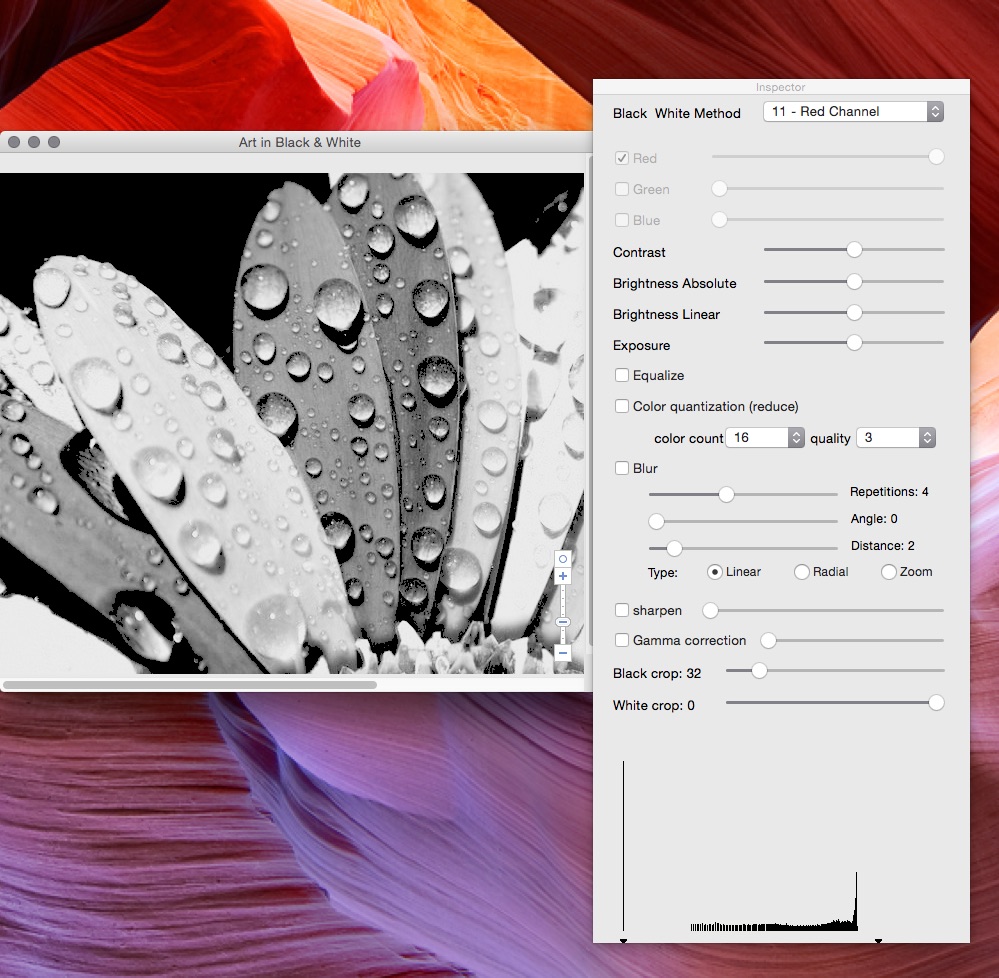Click the left triangle marker under the histogram
Image resolution: width=999 pixels, height=978 pixels.
622,941
